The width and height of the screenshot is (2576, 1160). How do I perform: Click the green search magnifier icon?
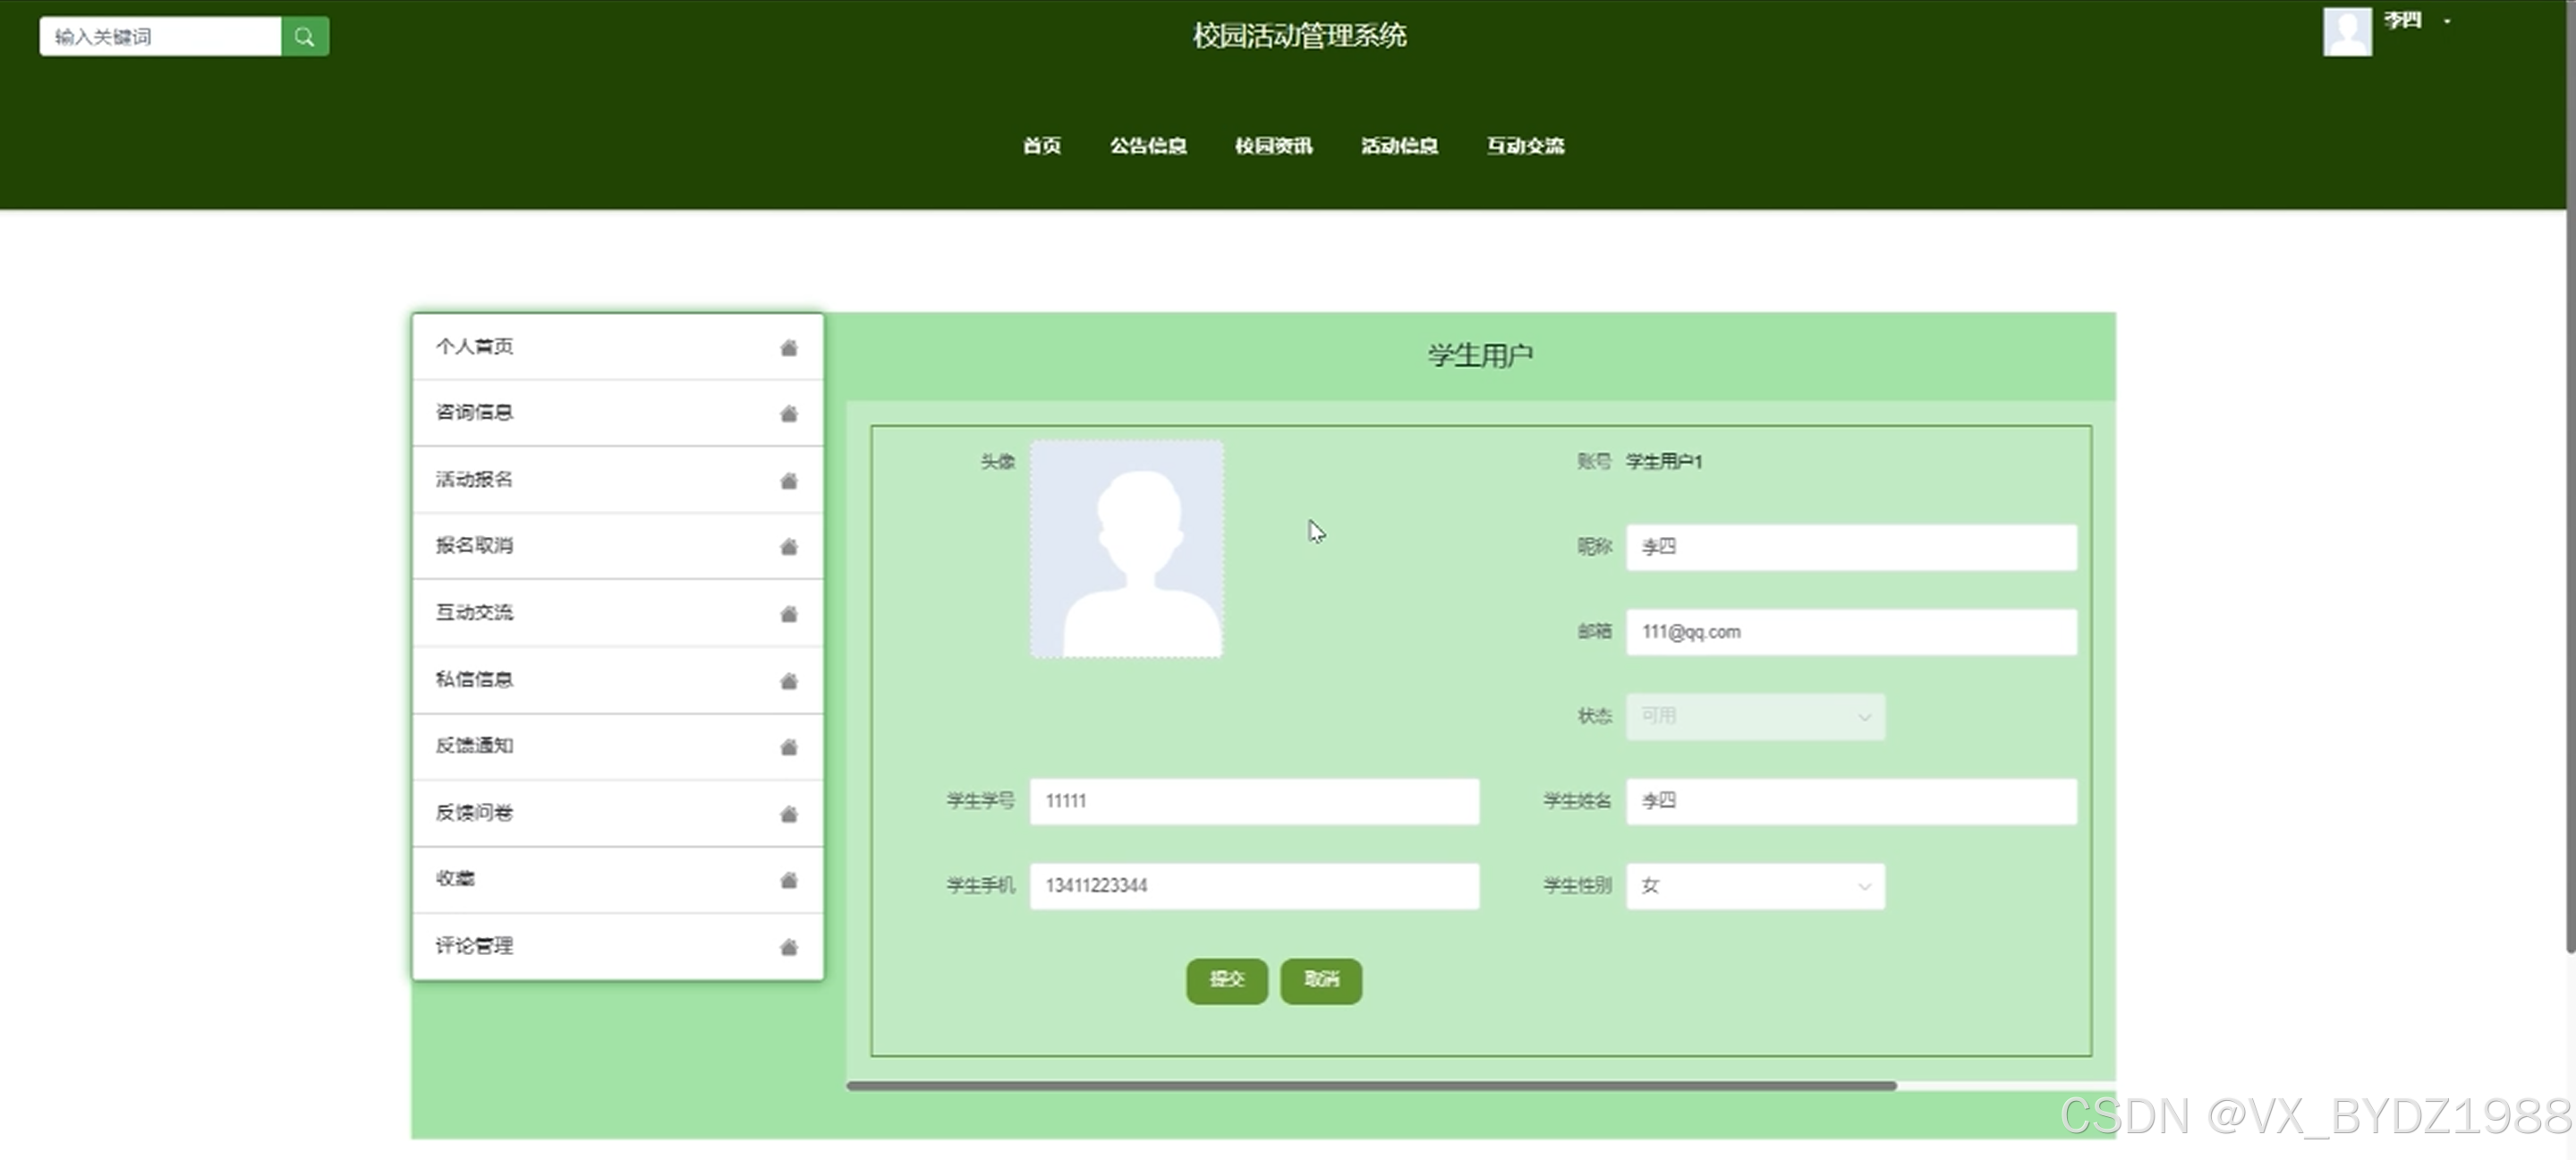coord(305,37)
